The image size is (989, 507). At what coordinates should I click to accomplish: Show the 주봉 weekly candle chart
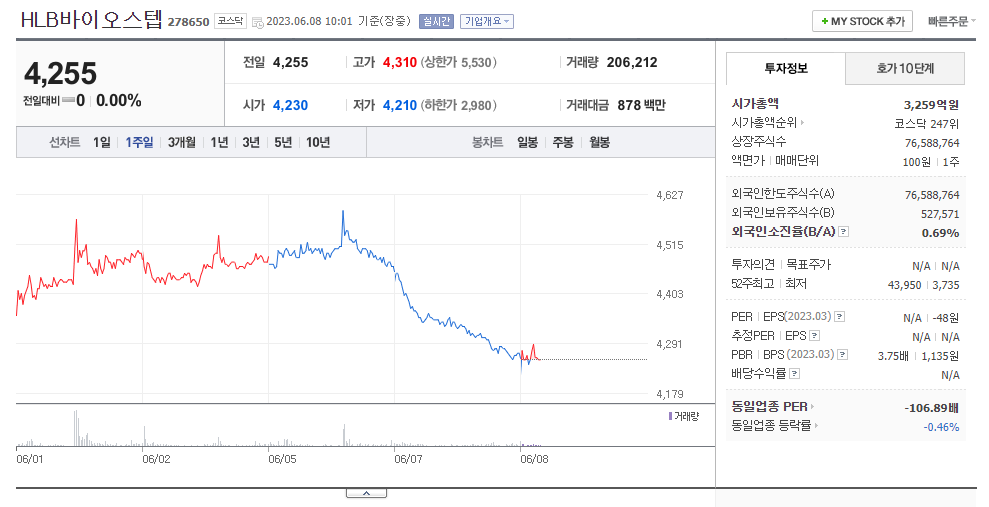[563, 143]
